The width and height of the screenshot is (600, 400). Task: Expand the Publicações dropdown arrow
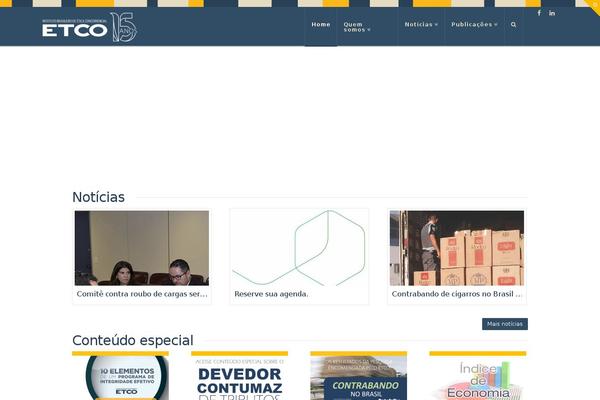click(x=496, y=24)
